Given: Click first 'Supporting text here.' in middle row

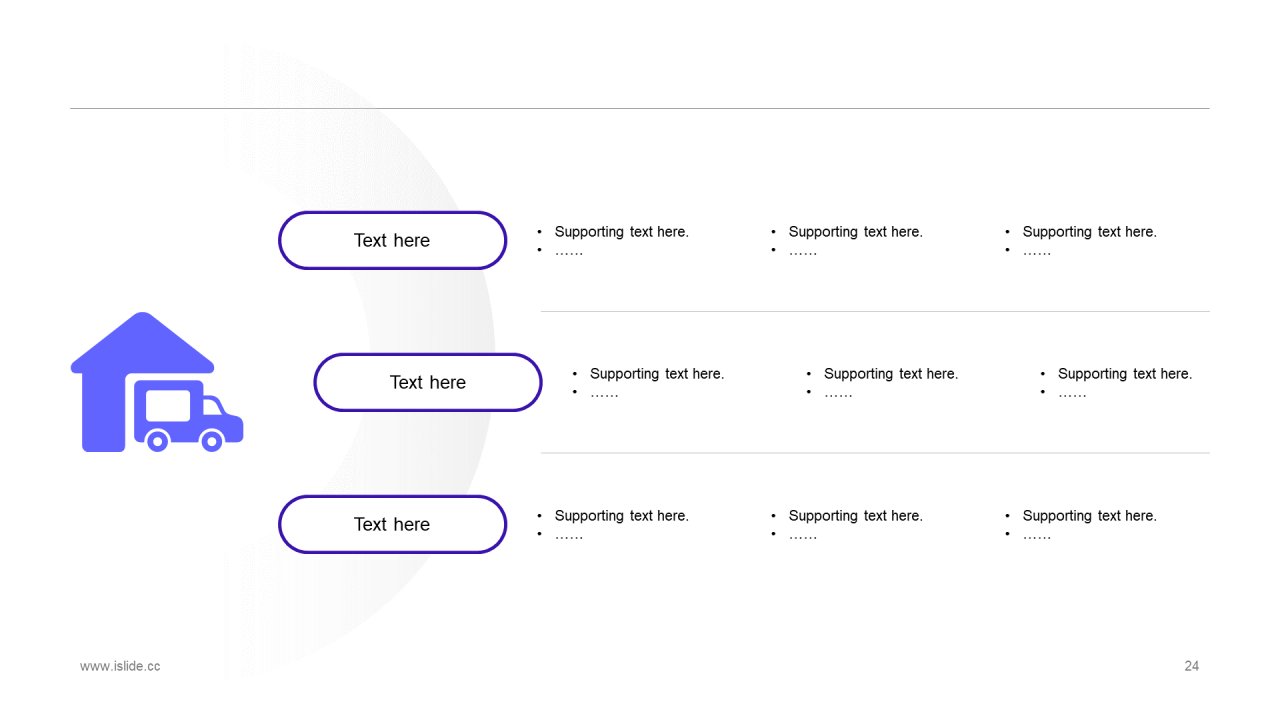Looking at the screenshot, I should click(657, 374).
